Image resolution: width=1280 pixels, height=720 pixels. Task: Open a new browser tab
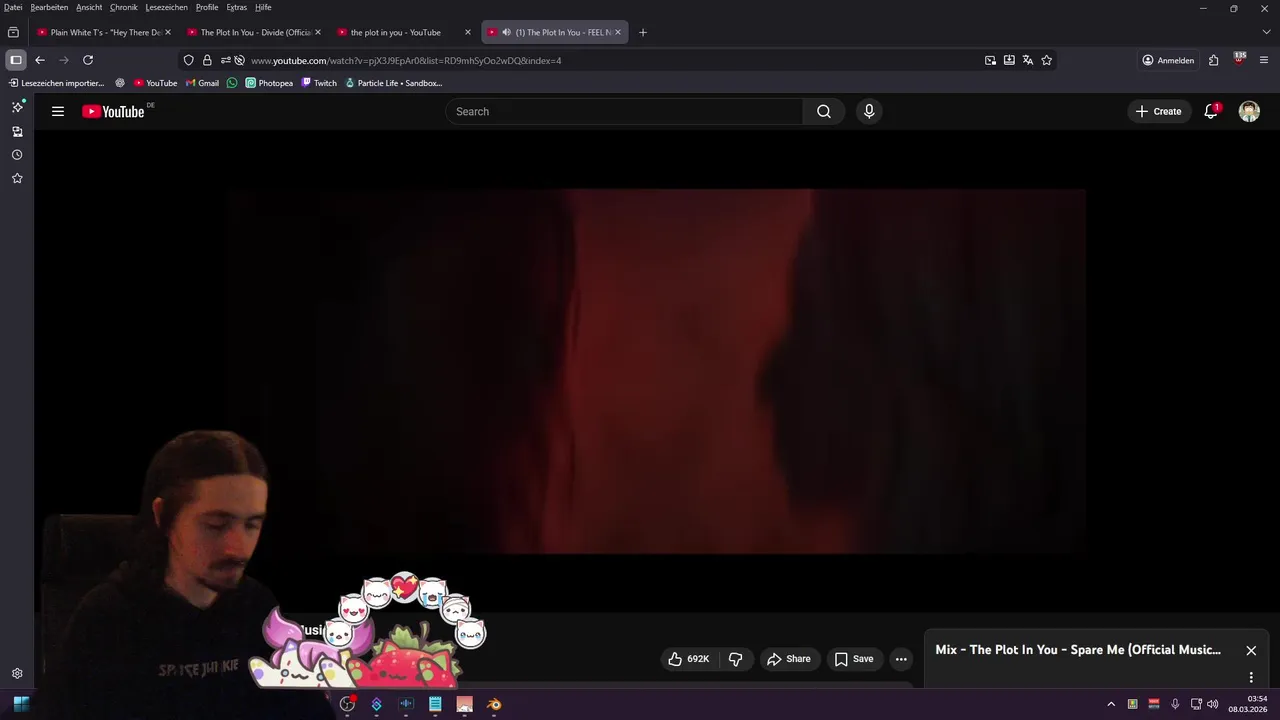(642, 32)
